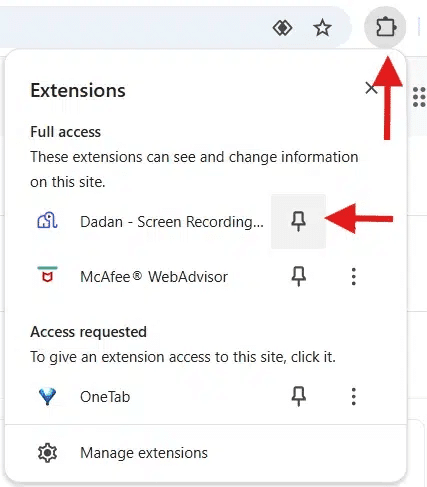Open more options for OneTab
Screen dimensions: 427x487
tap(353, 396)
